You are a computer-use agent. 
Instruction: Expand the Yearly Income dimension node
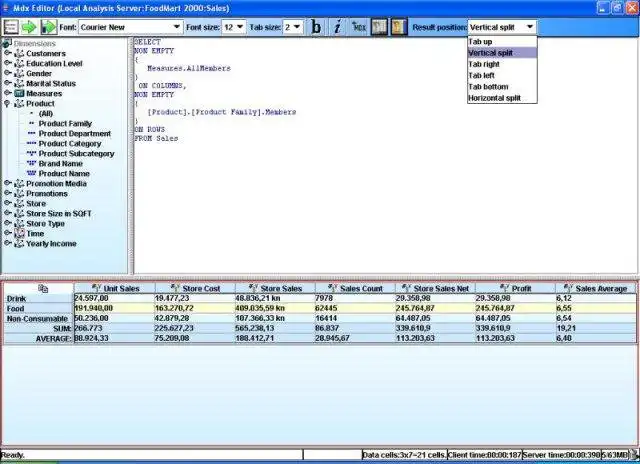click(x=8, y=243)
